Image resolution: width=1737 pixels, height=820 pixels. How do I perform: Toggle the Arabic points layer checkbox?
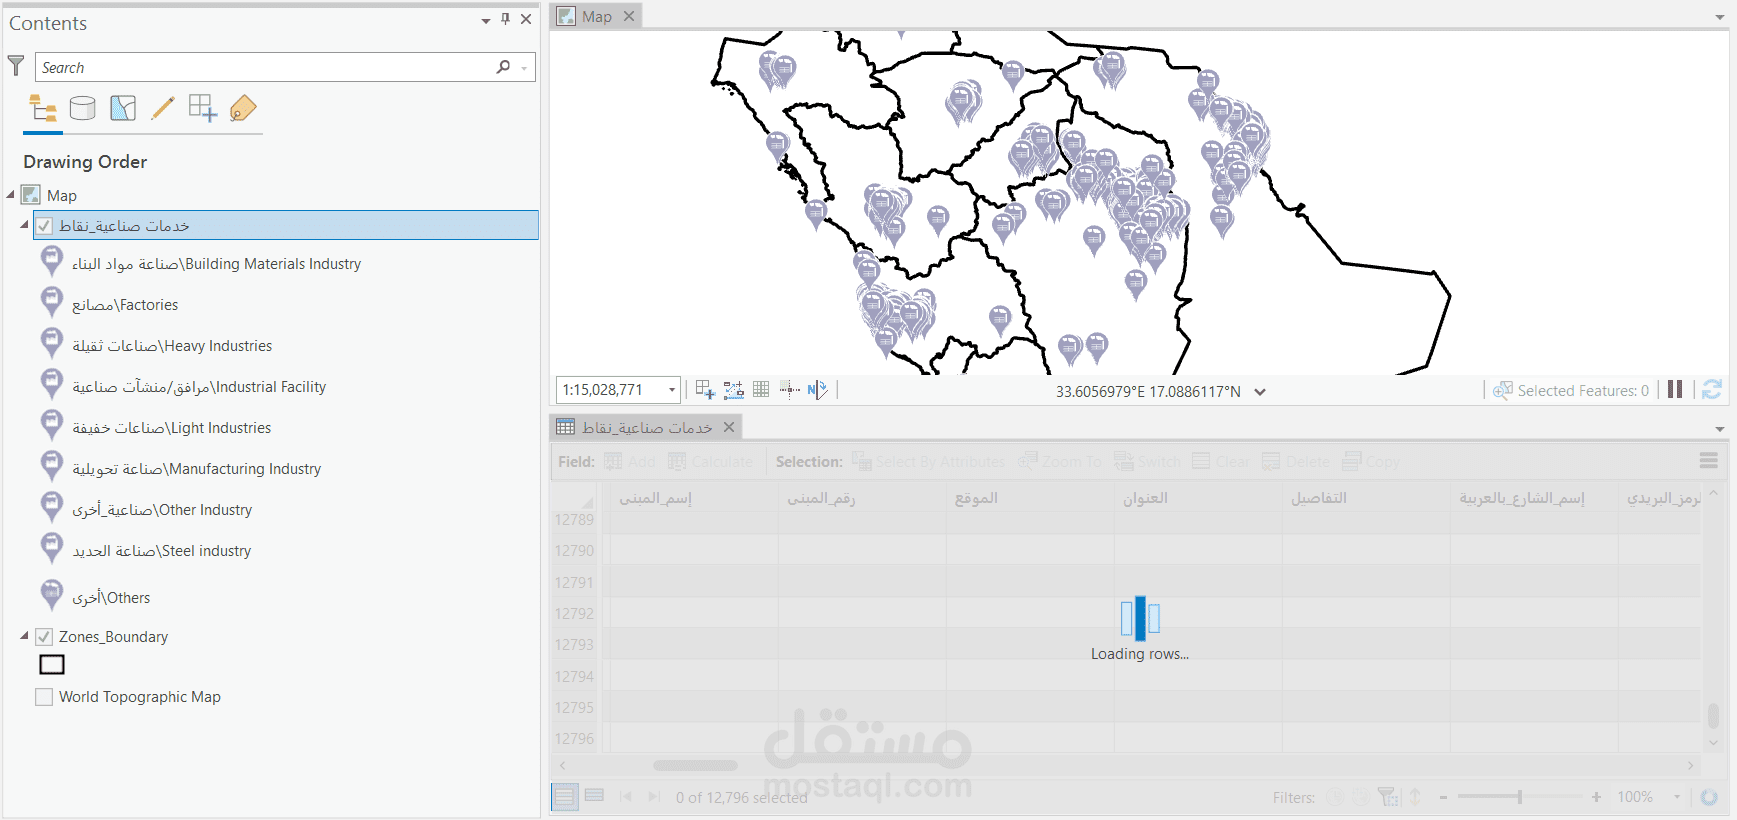click(x=44, y=226)
